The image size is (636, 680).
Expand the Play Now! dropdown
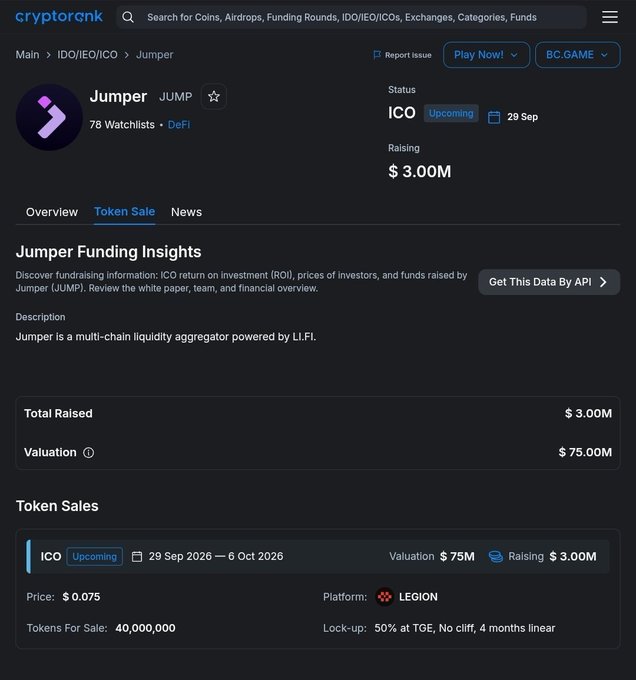[486, 55]
